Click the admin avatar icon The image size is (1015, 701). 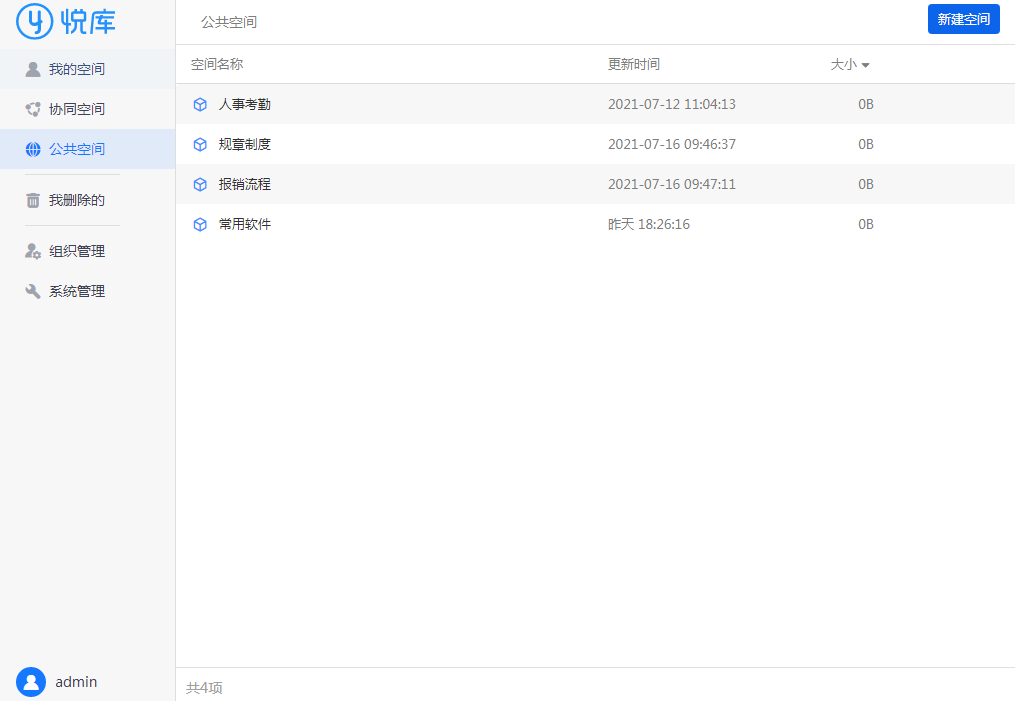pos(30,682)
